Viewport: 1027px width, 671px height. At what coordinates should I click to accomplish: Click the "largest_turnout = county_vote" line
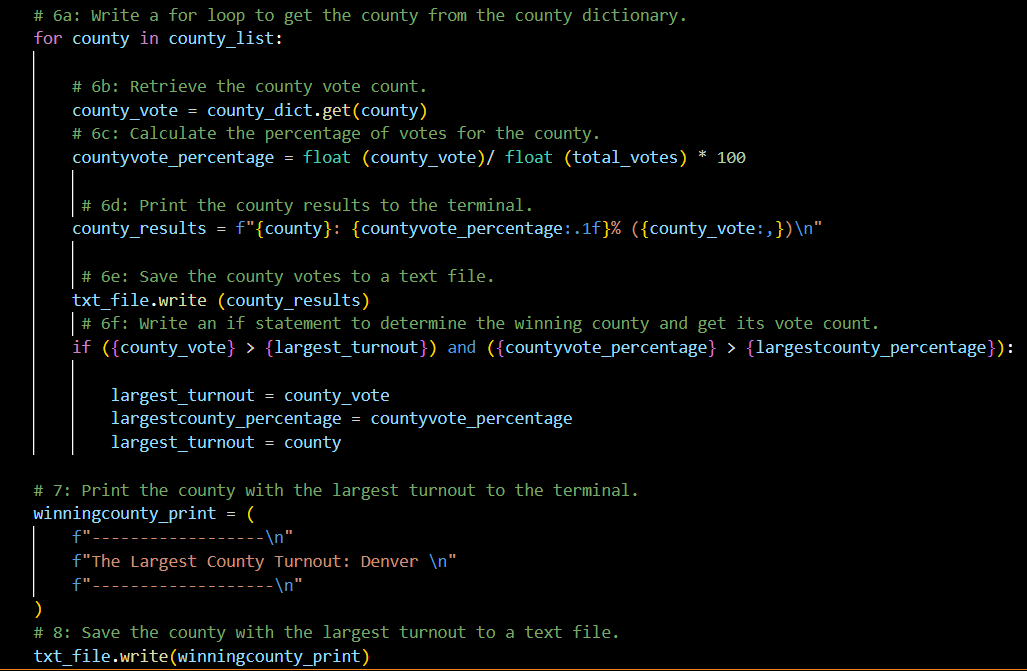[250, 395]
